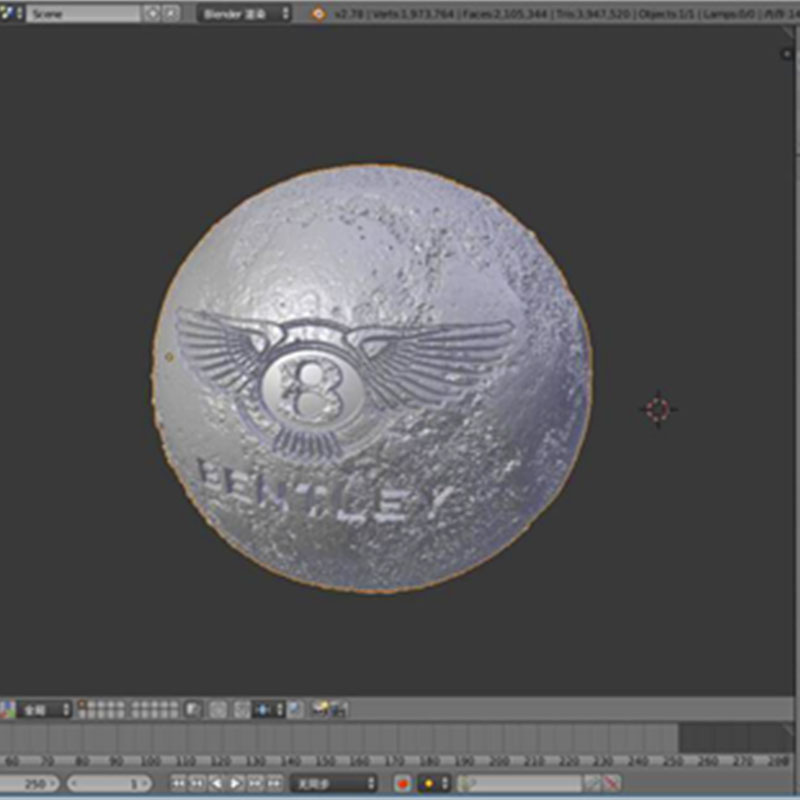Click the OpenGL render animation clapper icon

[x=340, y=710]
